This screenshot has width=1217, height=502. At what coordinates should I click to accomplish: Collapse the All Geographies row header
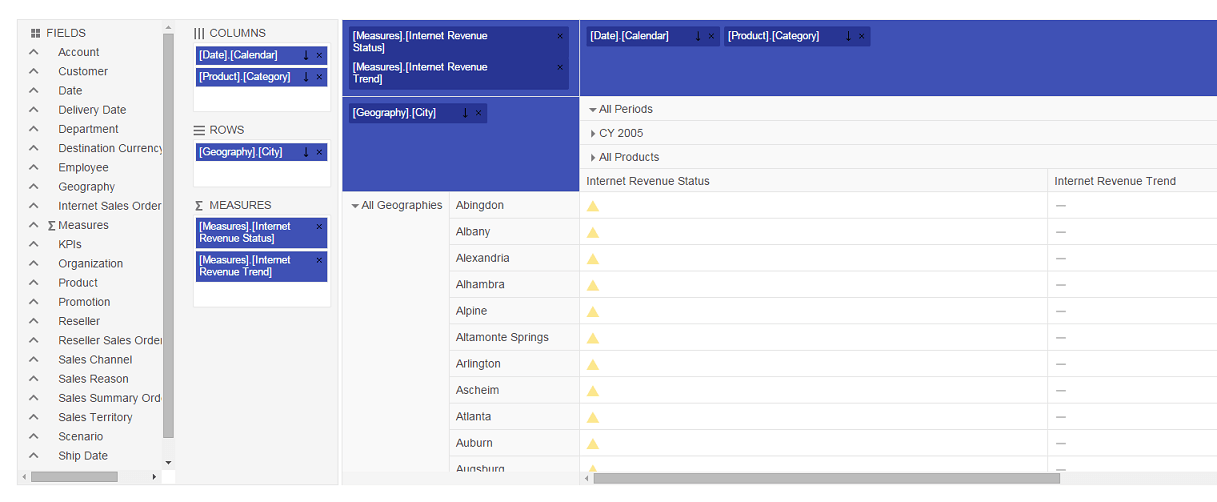tap(355, 206)
